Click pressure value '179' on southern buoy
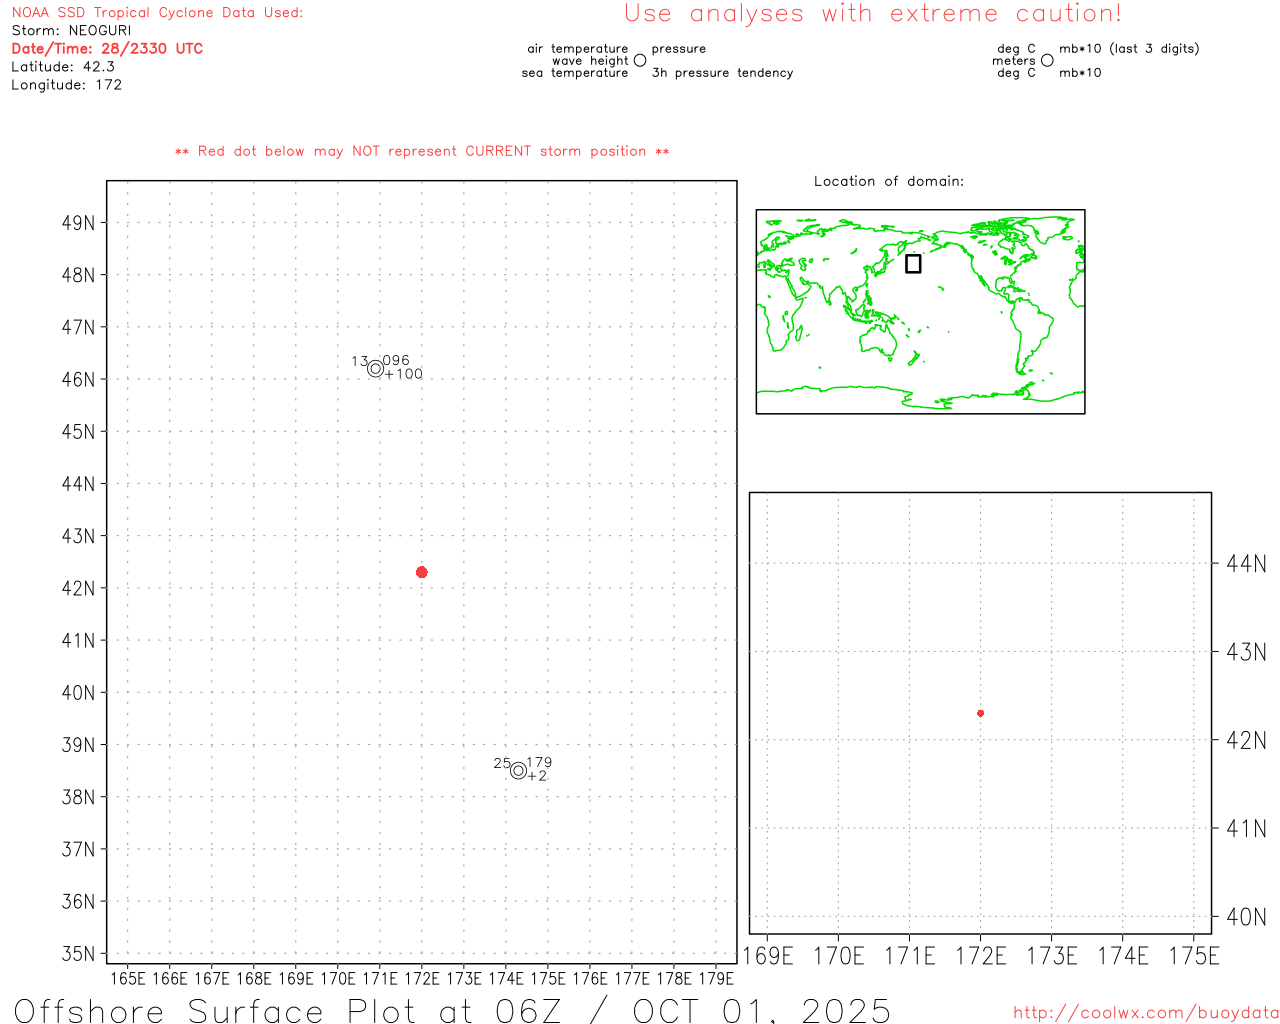 point(539,762)
